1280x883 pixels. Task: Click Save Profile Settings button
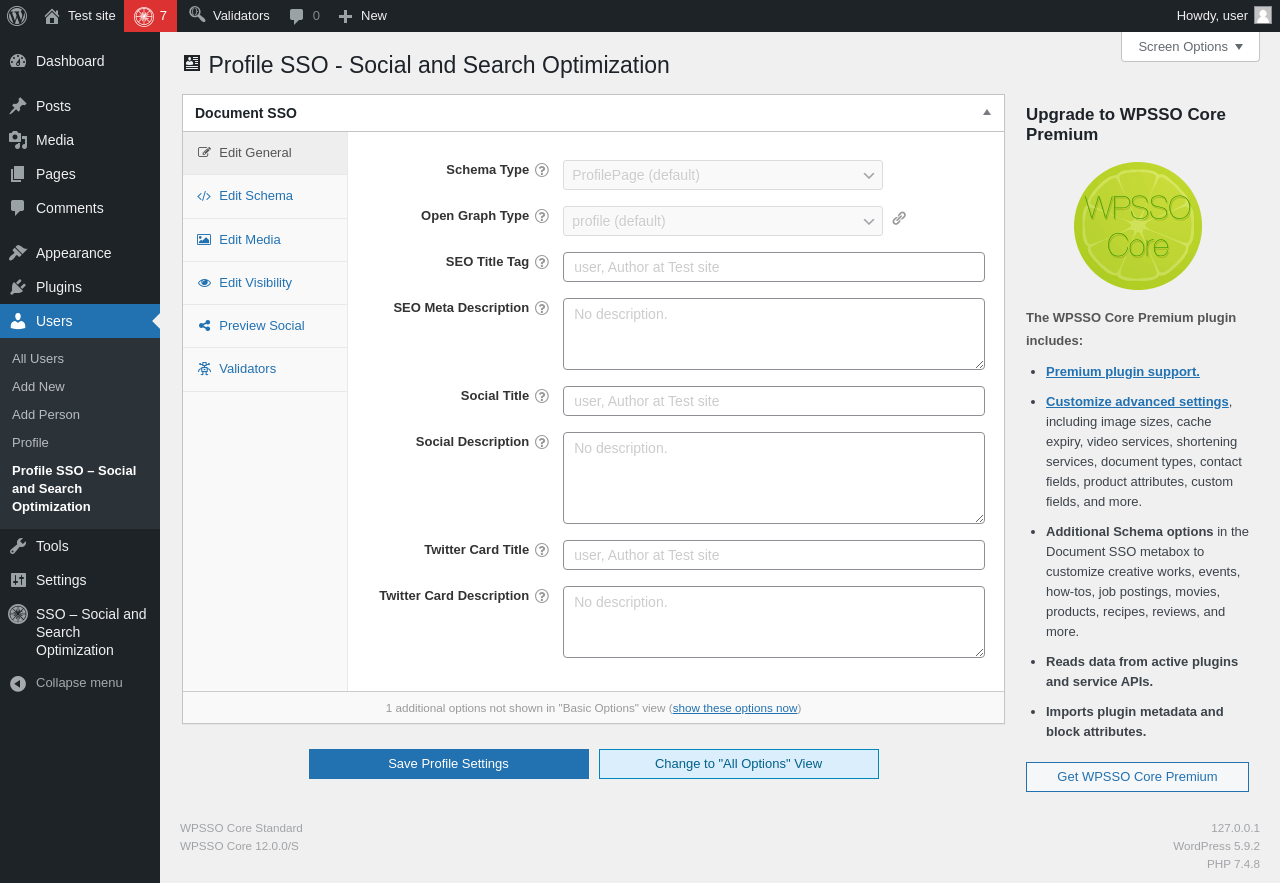coord(448,764)
